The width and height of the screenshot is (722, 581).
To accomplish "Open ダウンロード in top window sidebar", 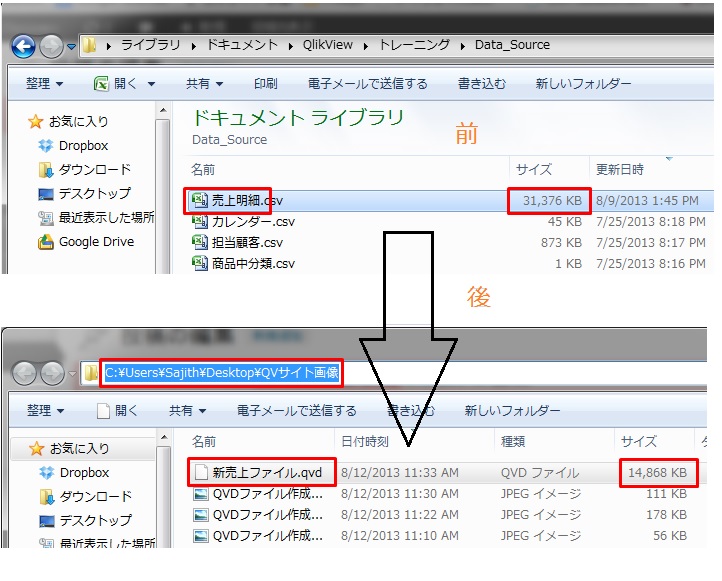I will pyautogui.click(x=85, y=170).
